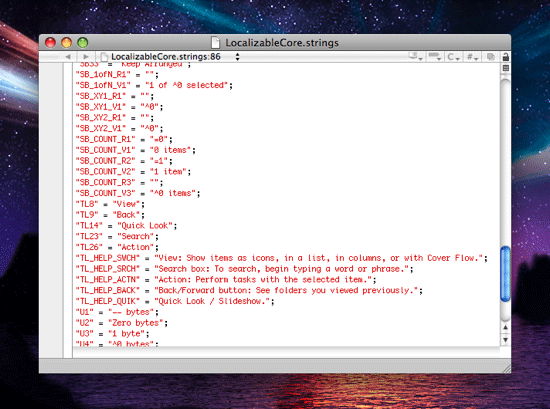Minimize the window with the yellow button

point(66,42)
